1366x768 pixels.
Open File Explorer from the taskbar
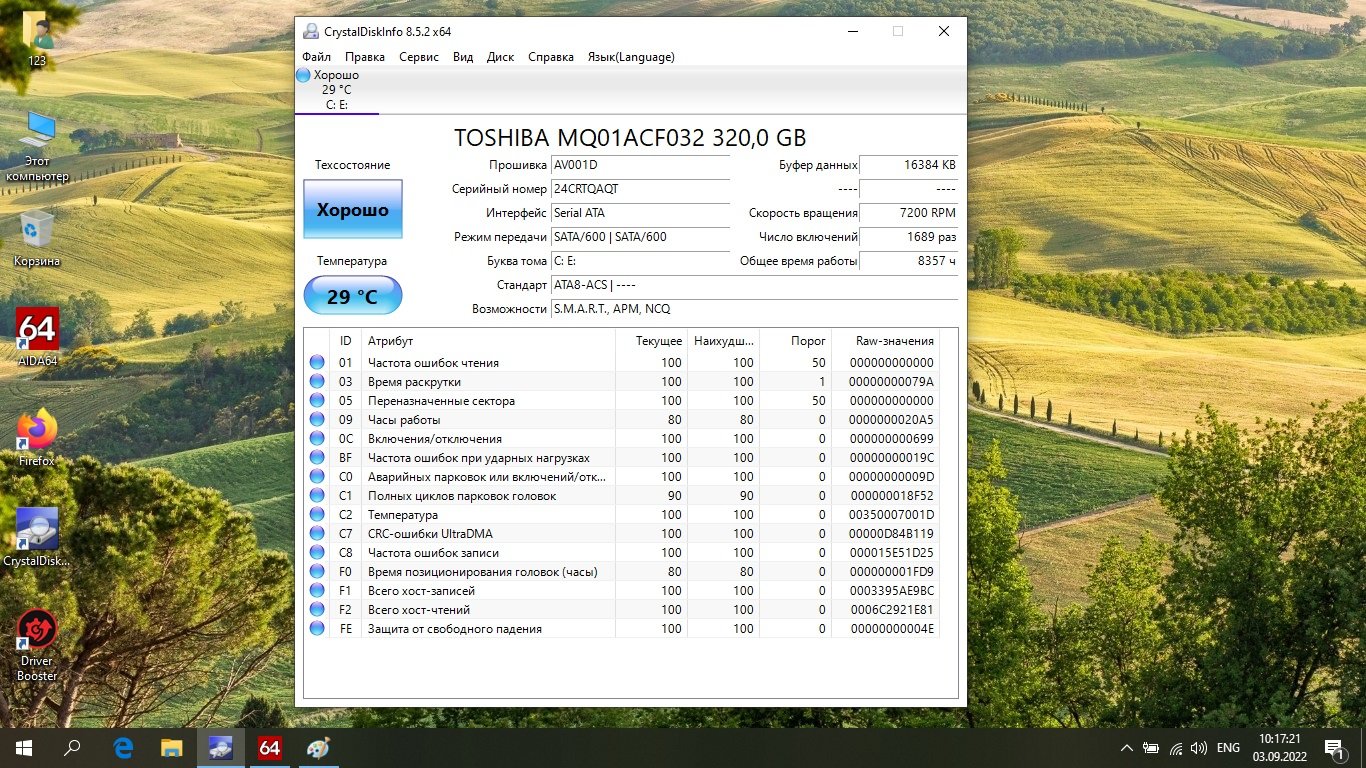coord(172,747)
